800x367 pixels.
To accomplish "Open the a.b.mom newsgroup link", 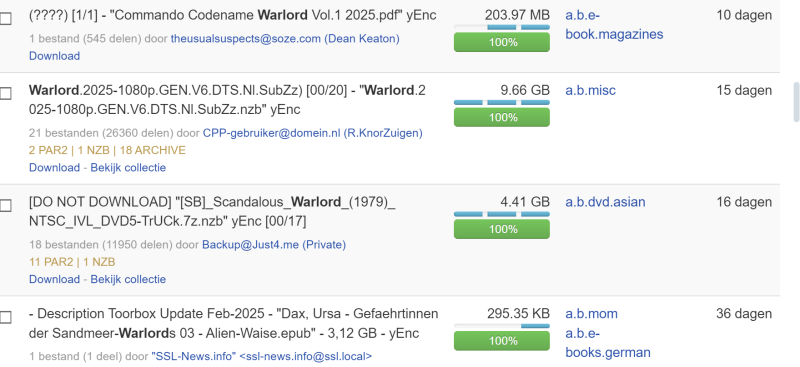I will 591,313.
